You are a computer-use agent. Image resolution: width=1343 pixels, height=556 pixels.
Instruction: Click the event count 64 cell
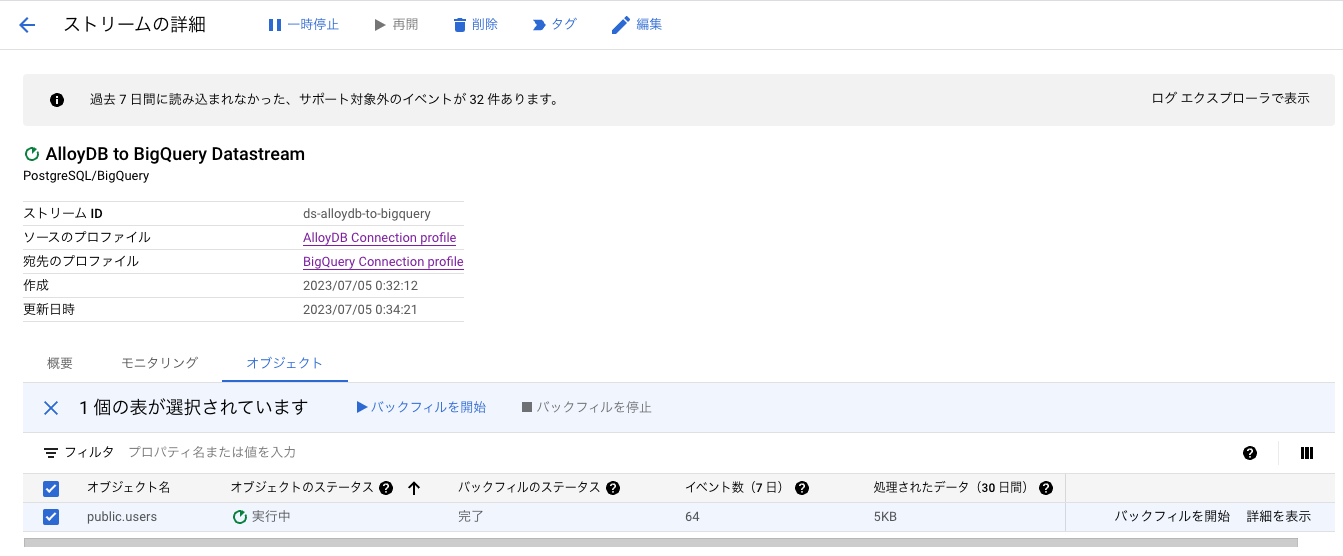point(692,517)
